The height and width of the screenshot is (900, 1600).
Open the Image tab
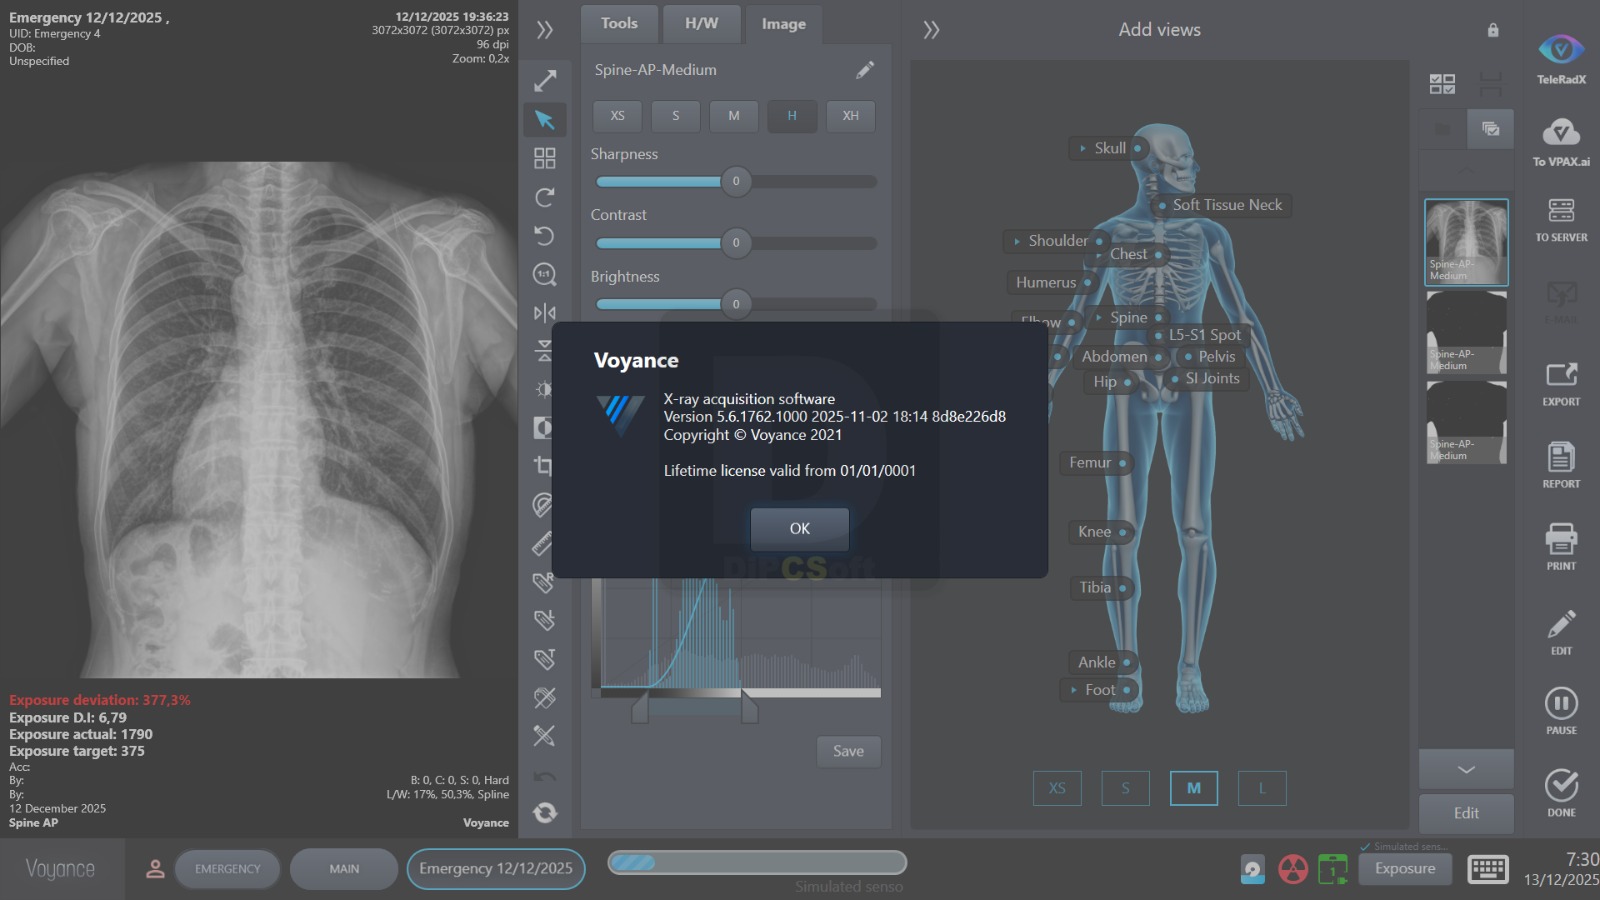coord(783,24)
